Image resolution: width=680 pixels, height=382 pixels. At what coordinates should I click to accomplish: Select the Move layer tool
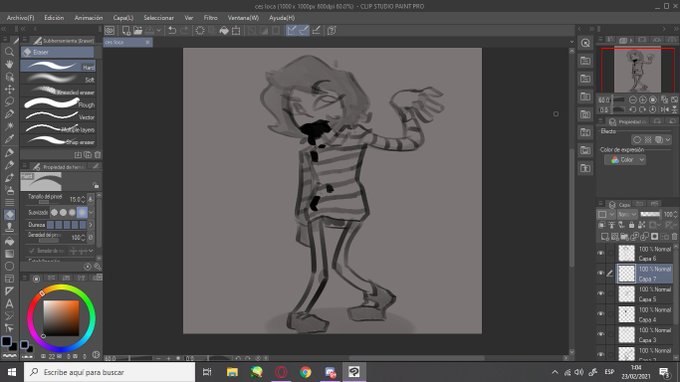pos(9,89)
